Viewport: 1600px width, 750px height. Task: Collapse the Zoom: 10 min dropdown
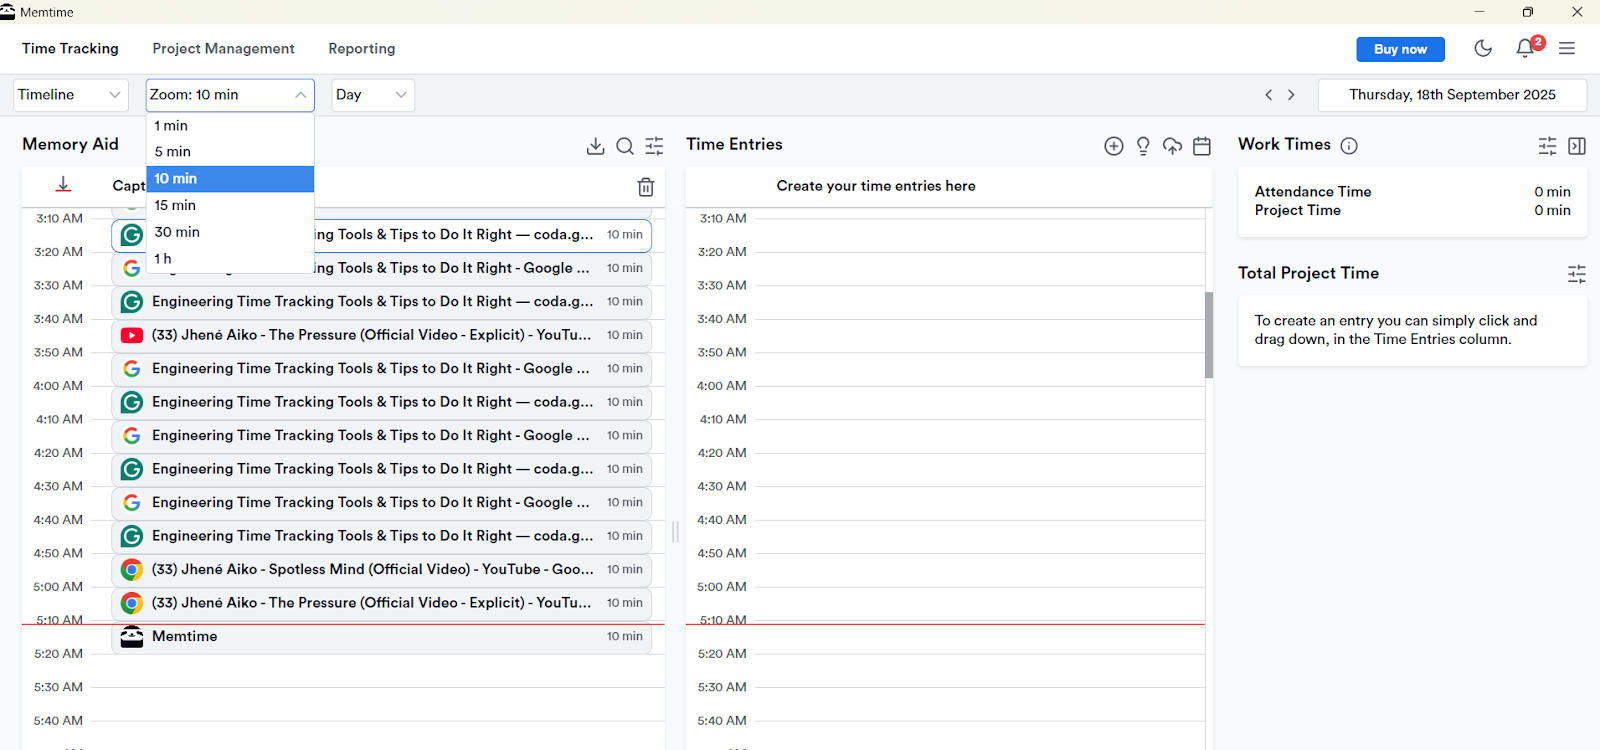(230, 95)
